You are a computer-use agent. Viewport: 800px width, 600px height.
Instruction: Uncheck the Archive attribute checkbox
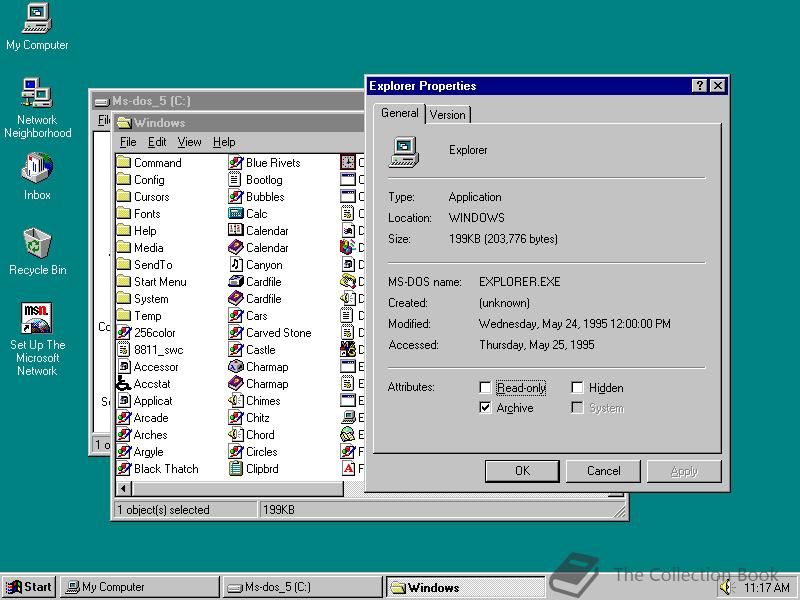pos(485,408)
